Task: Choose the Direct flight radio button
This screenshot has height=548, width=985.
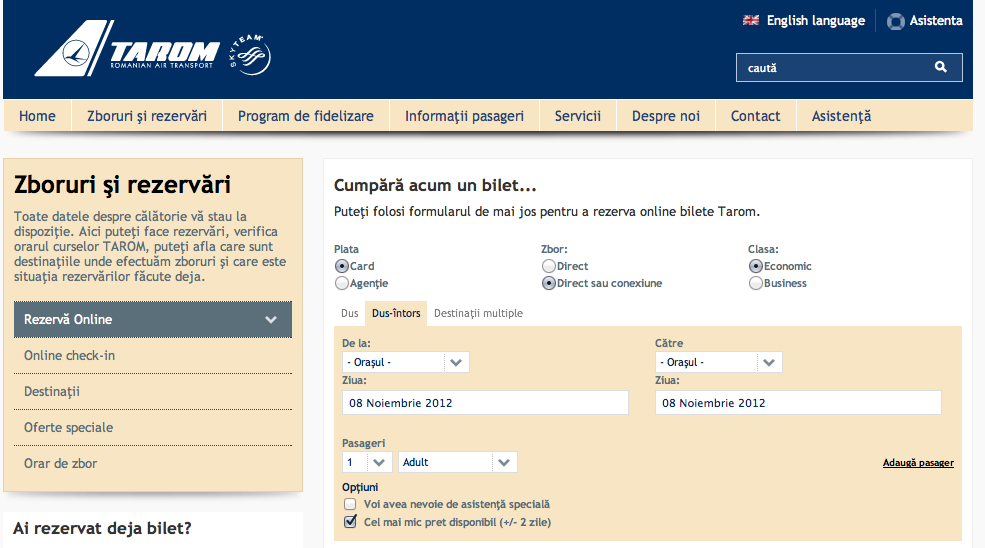Action: tap(549, 266)
